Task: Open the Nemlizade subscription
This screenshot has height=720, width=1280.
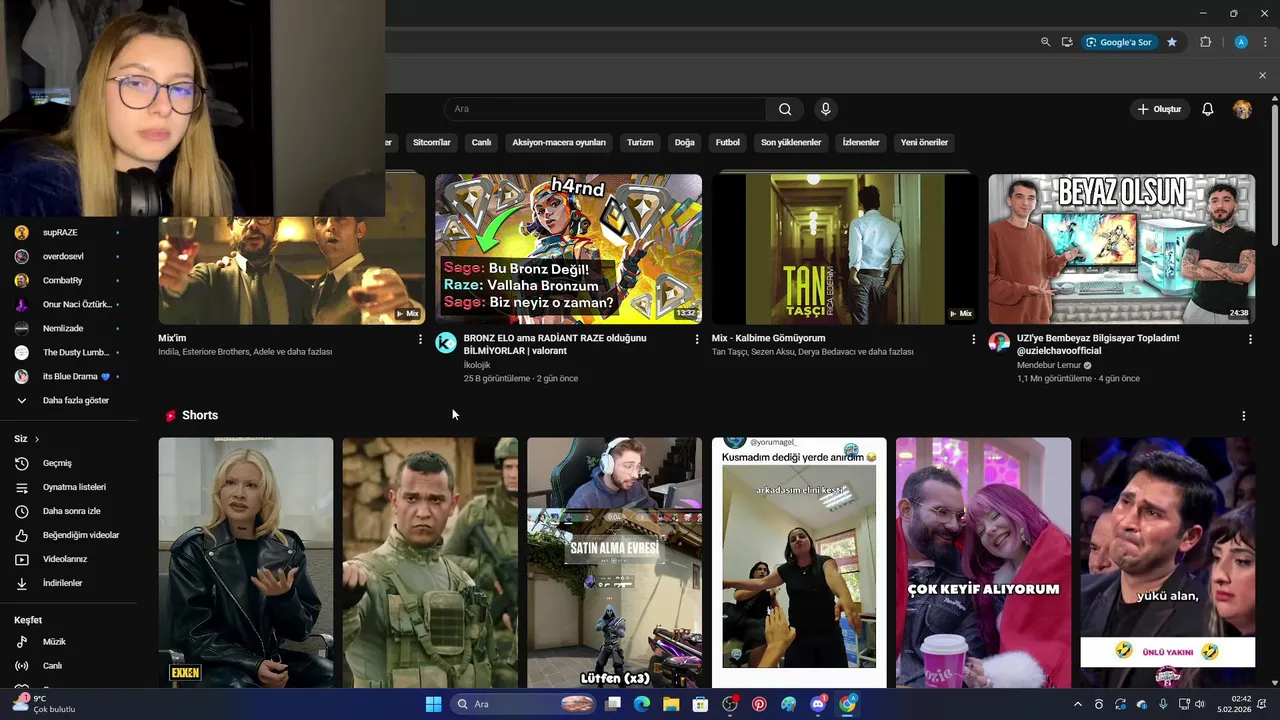Action: point(68,328)
